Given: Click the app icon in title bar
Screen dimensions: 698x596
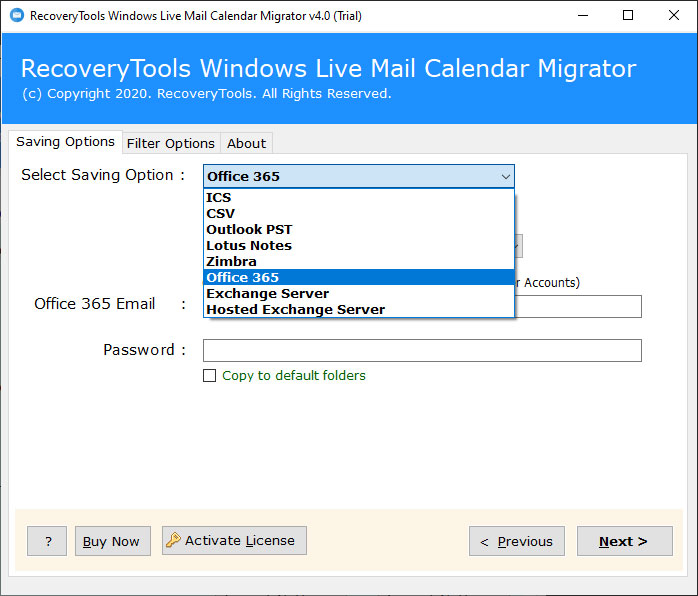Looking at the screenshot, I should (x=17, y=16).
